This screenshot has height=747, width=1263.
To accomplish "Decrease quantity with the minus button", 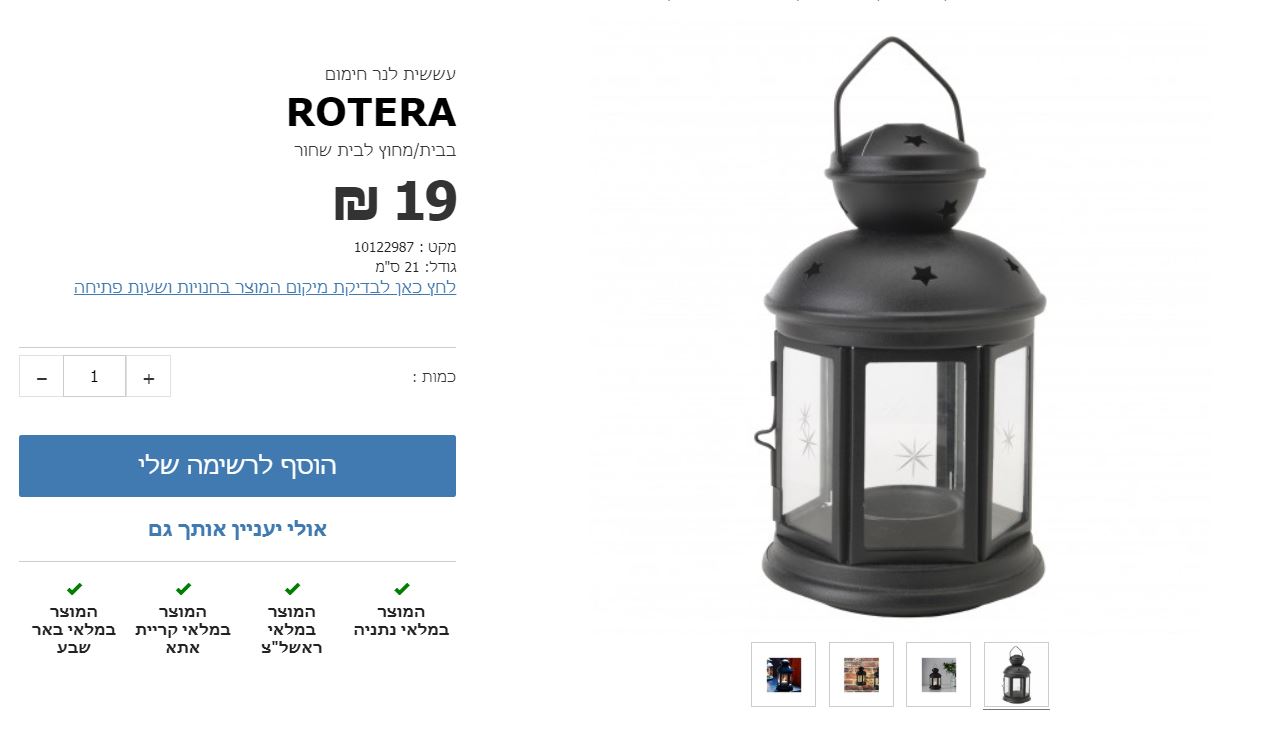I will 41,376.
